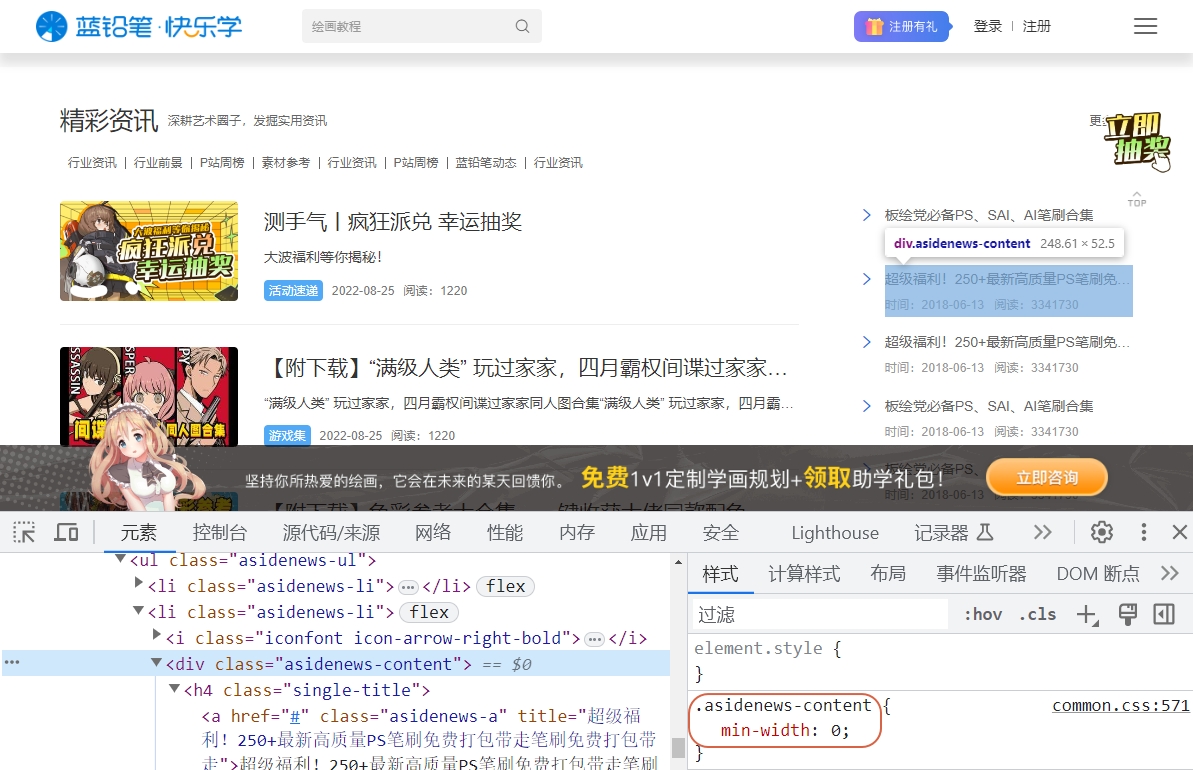This screenshot has width=1193, height=770.
Task: Toggle the :hov element state panel
Action: pyautogui.click(x=983, y=614)
